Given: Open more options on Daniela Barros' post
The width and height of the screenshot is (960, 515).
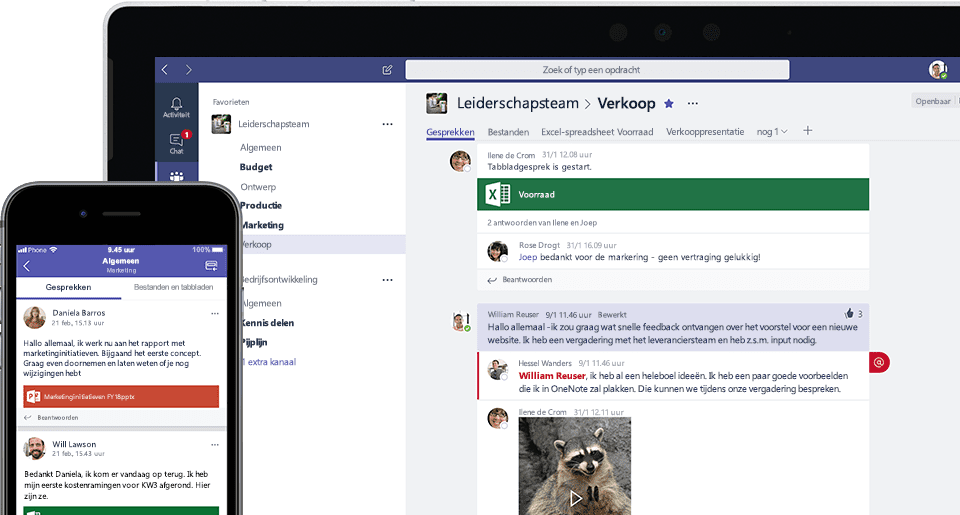Looking at the screenshot, I should (215, 313).
